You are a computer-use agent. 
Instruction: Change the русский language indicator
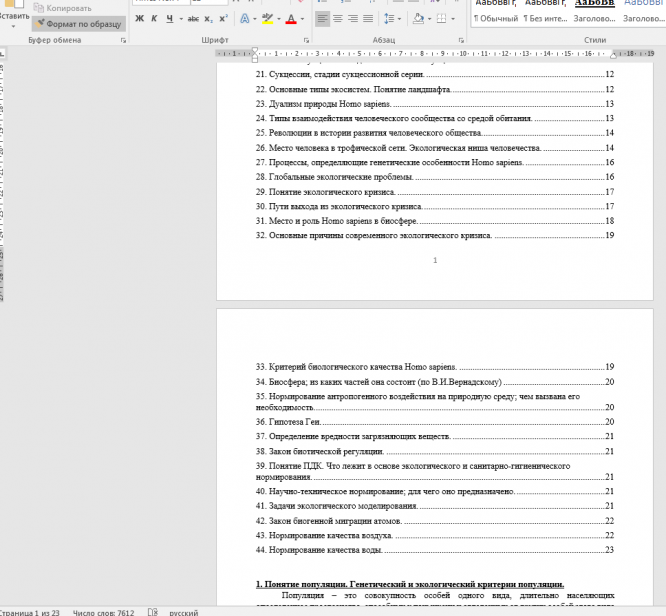pyautogui.click(x=183, y=613)
